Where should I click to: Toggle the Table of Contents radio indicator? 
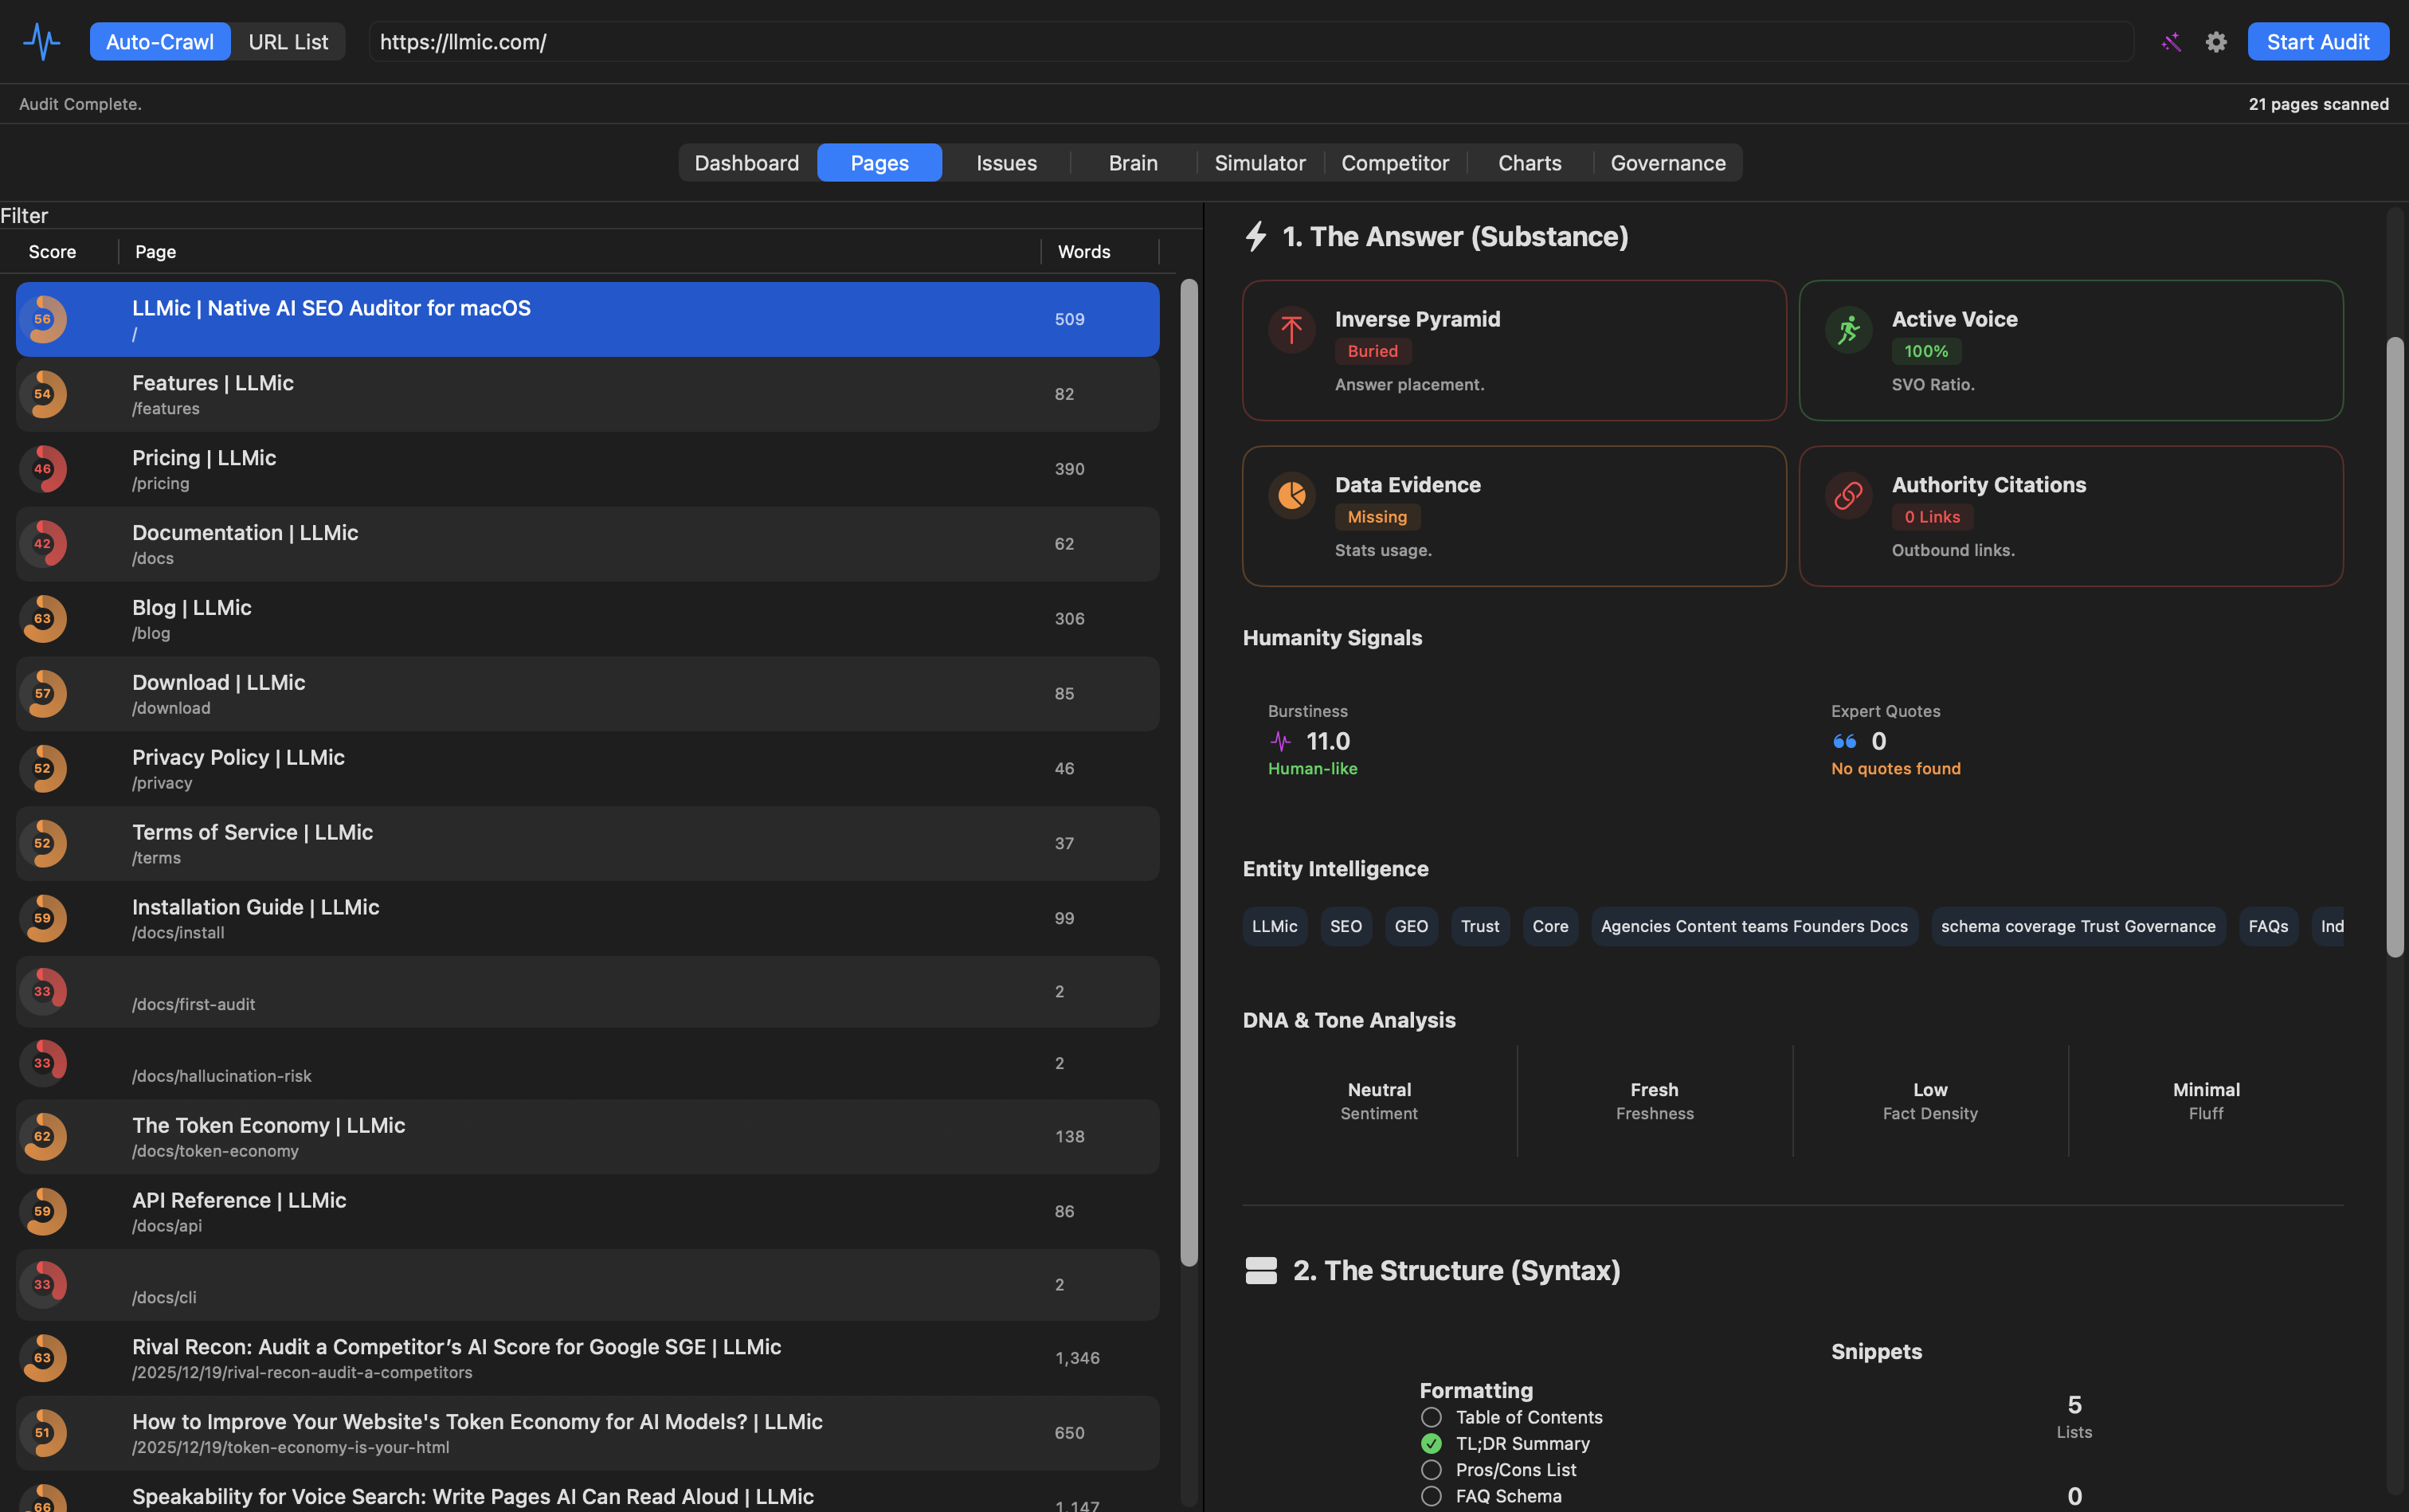pos(1431,1417)
